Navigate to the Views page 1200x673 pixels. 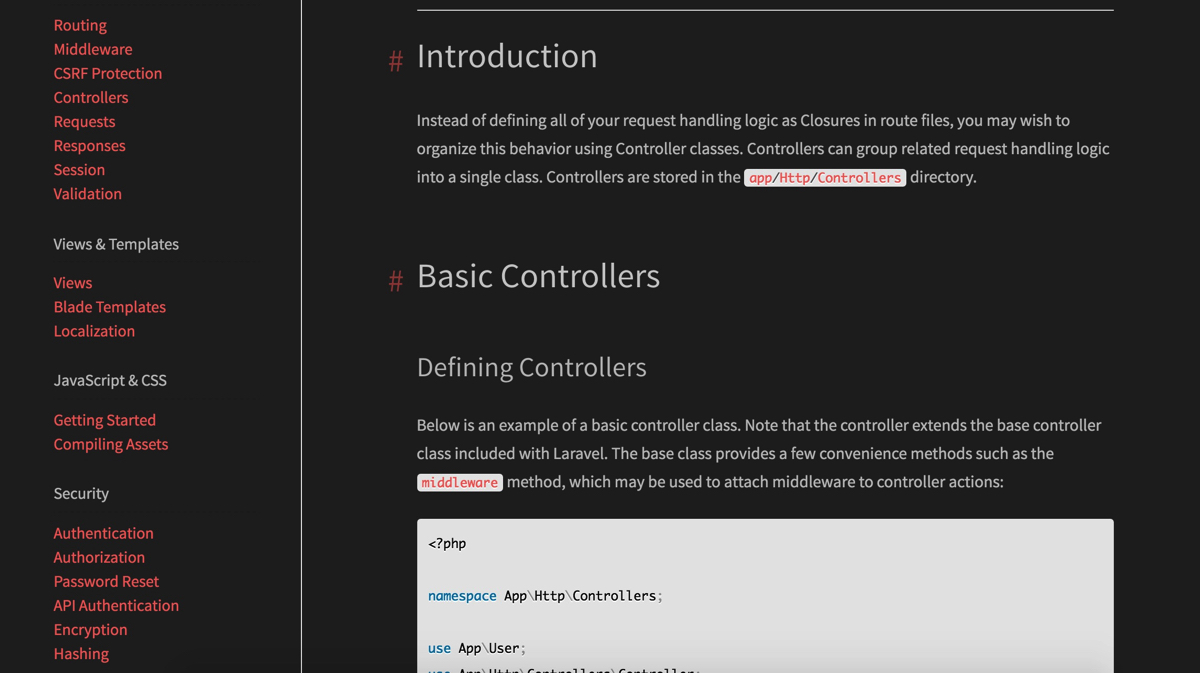72,283
